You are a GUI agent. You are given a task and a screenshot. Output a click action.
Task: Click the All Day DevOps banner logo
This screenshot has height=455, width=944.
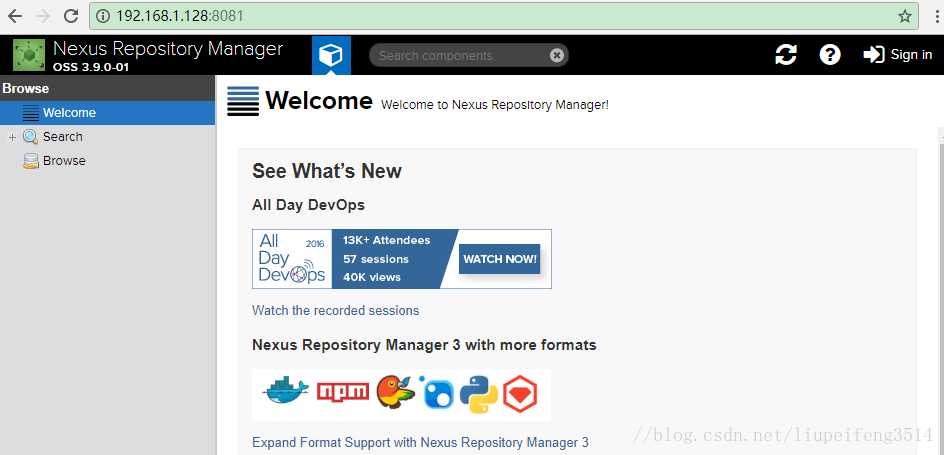point(292,259)
